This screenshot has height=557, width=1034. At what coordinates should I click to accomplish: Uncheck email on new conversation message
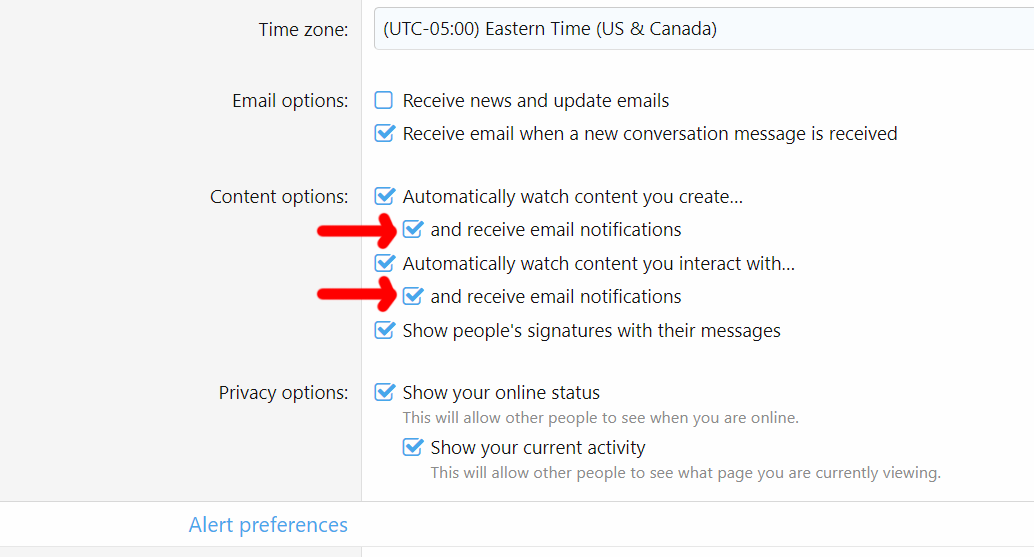[x=384, y=133]
